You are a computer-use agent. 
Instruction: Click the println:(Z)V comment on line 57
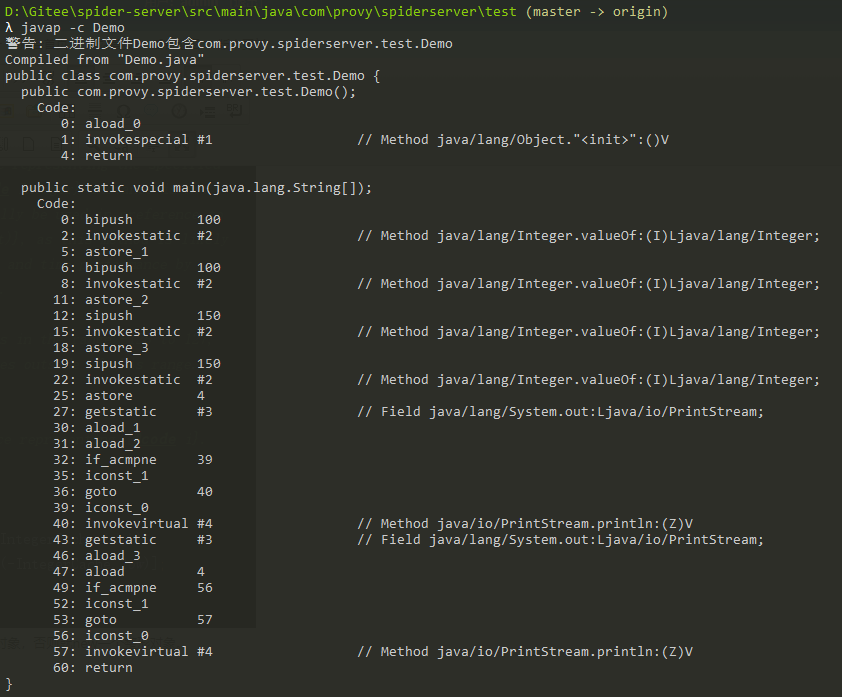pyautogui.click(x=525, y=652)
